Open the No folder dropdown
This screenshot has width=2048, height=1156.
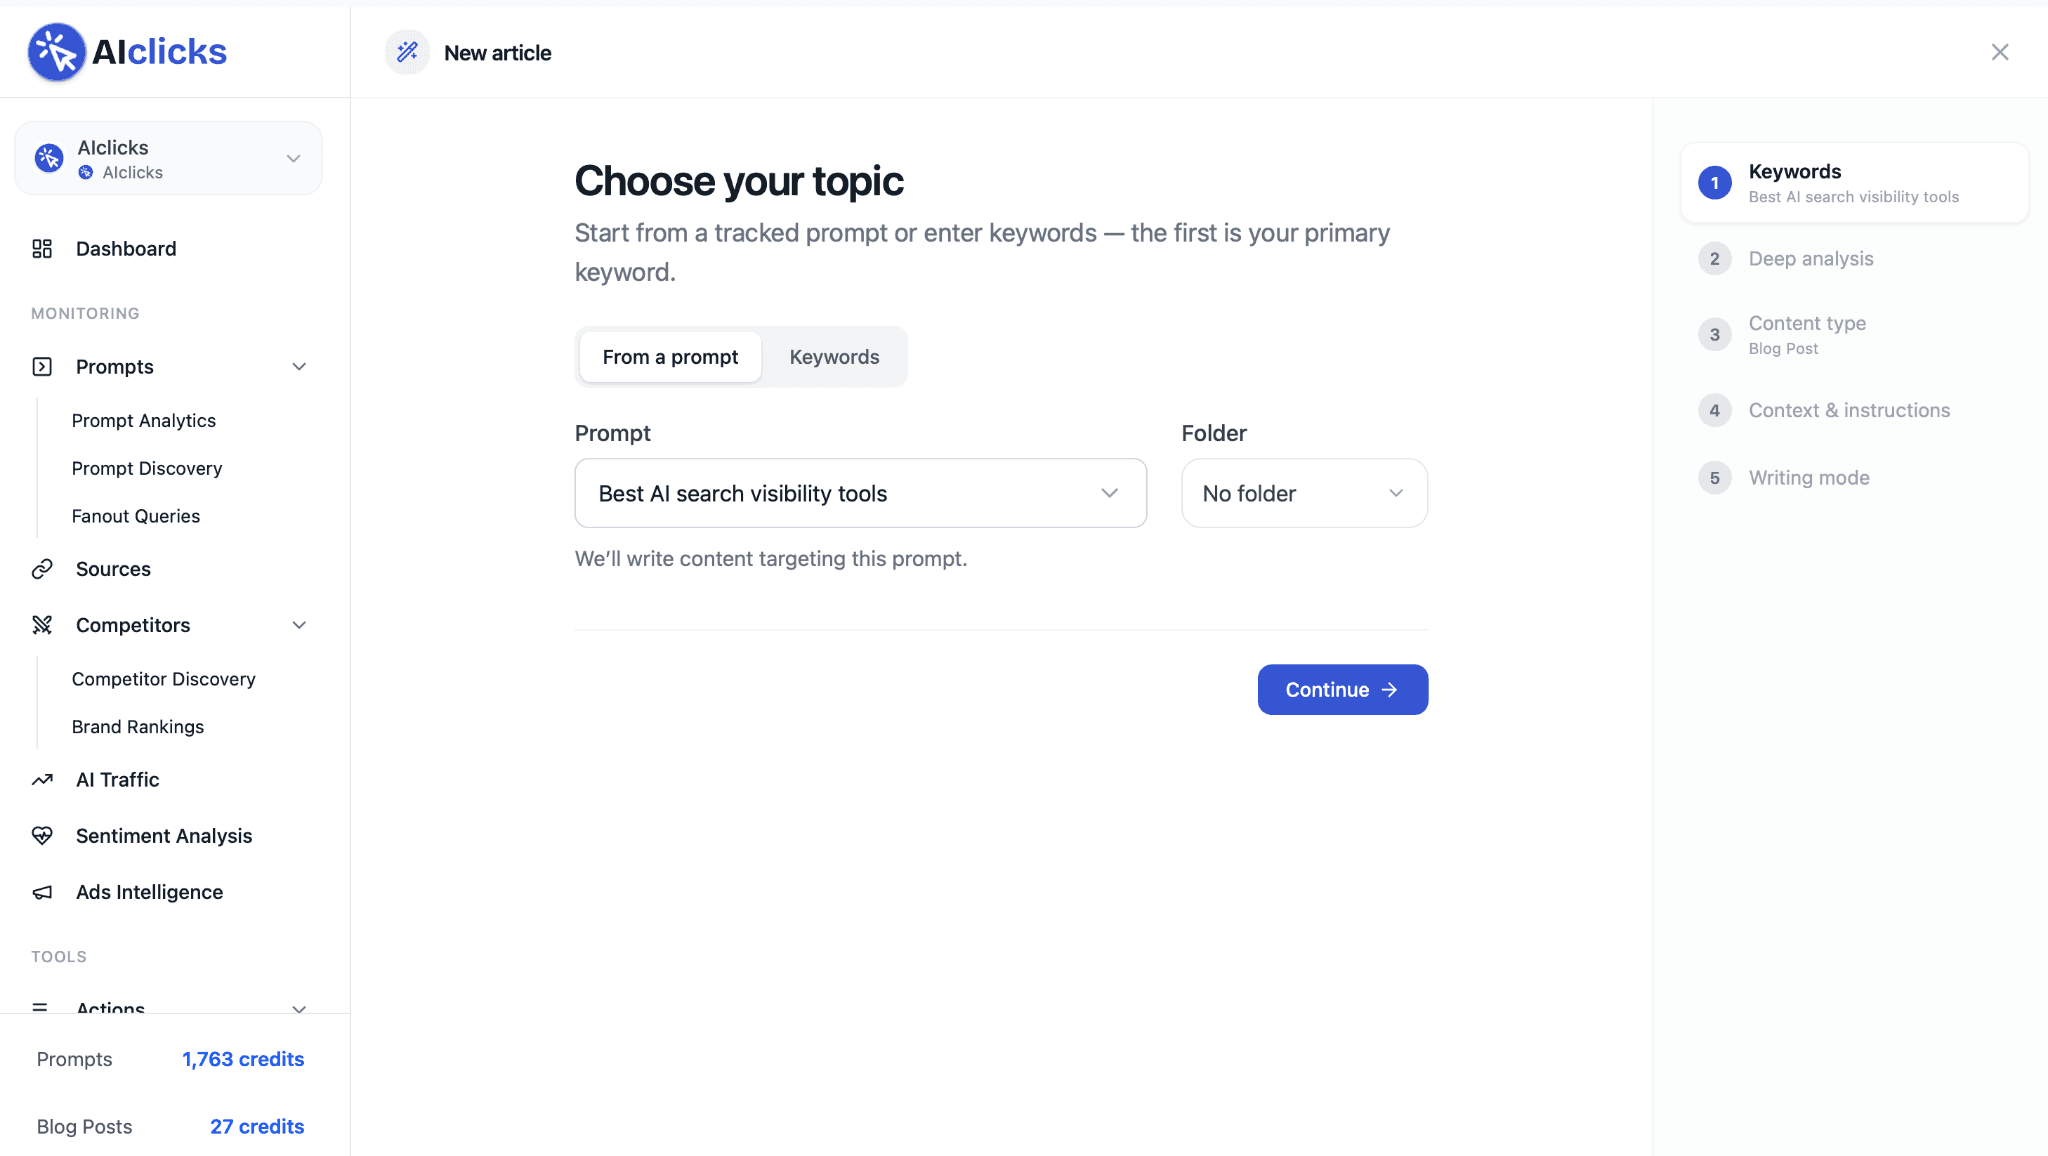point(1304,493)
